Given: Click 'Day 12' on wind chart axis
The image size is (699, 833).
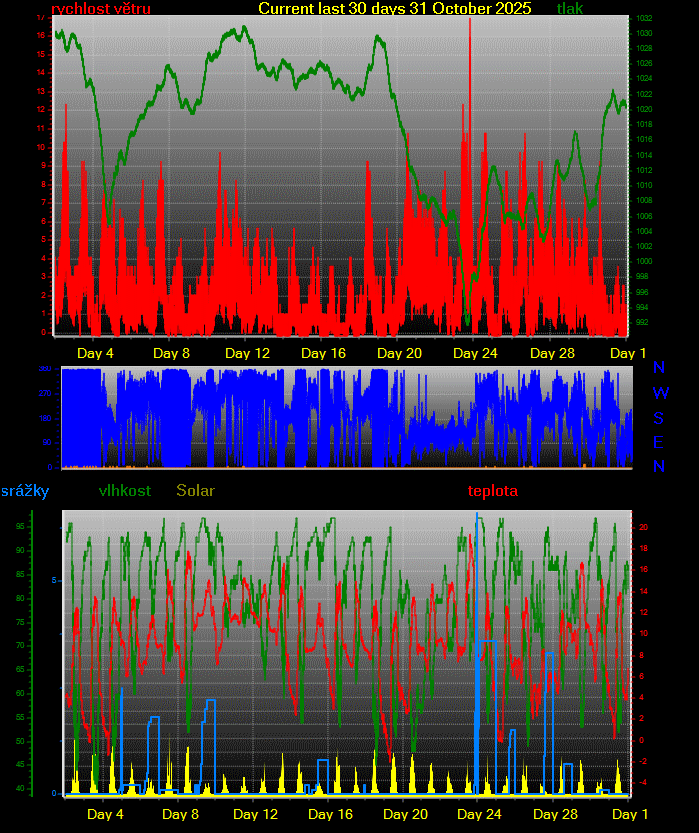Looking at the screenshot, I should (x=247, y=353).
